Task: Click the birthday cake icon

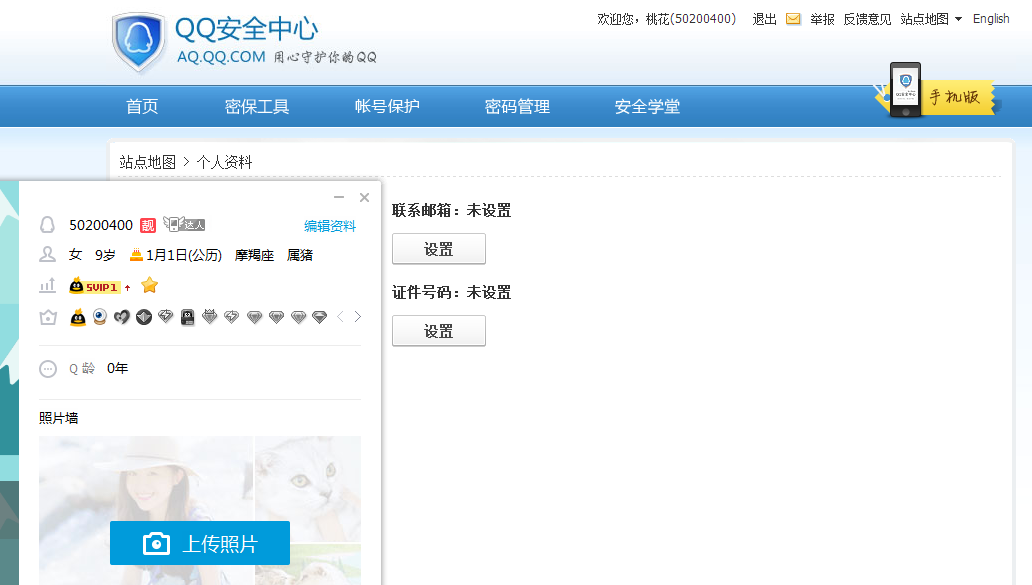Action: (x=136, y=255)
